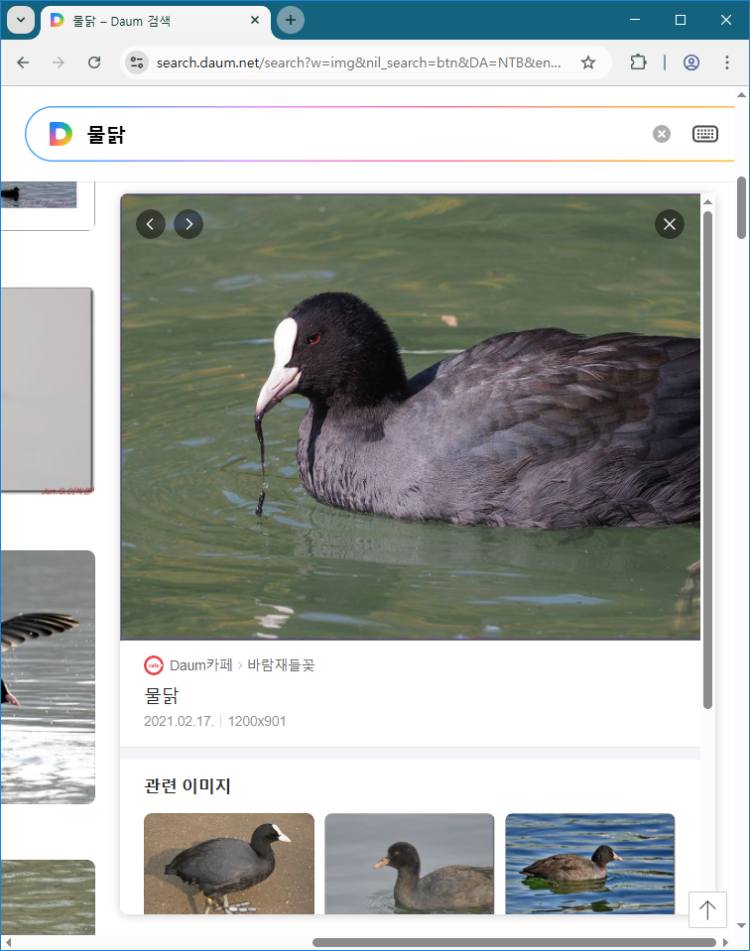Image resolution: width=750 pixels, height=951 pixels.
Task: View site information icon in address bar
Action: [x=137, y=63]
